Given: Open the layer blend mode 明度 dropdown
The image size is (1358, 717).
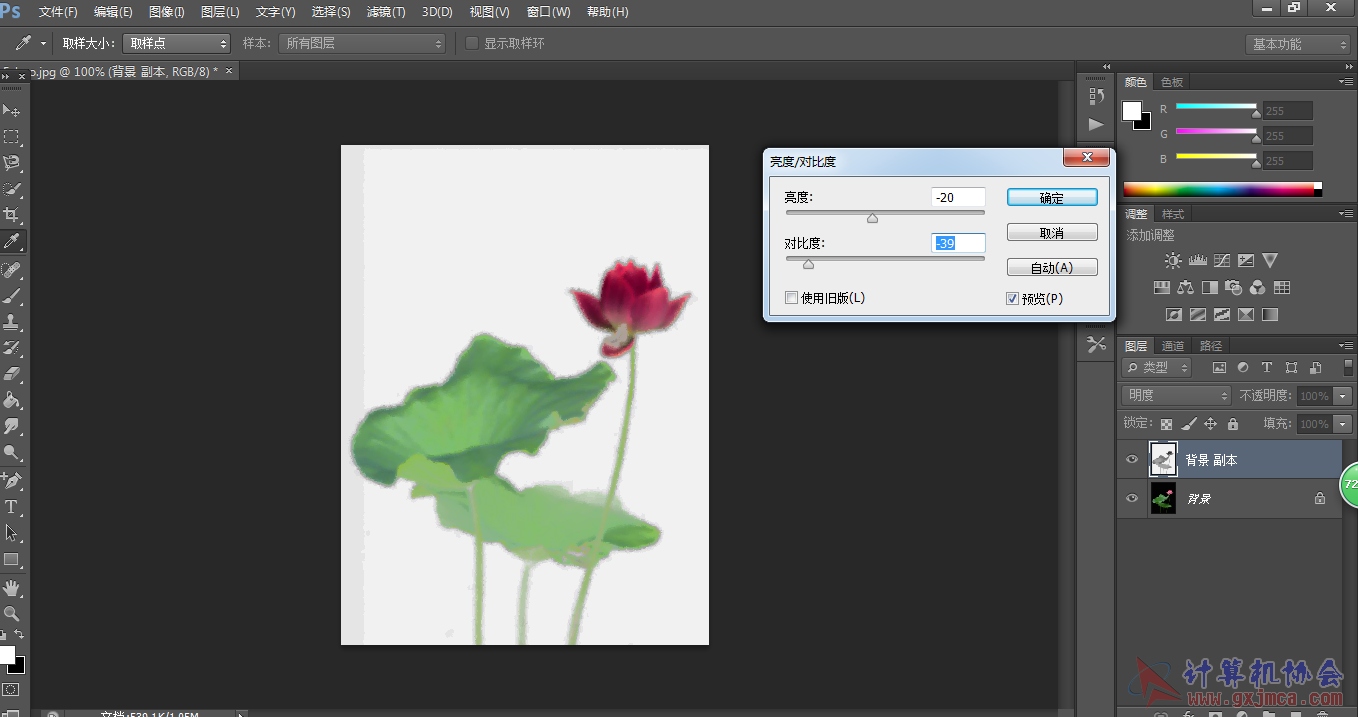Looking at the screenshot, I should coord(1176,396).
